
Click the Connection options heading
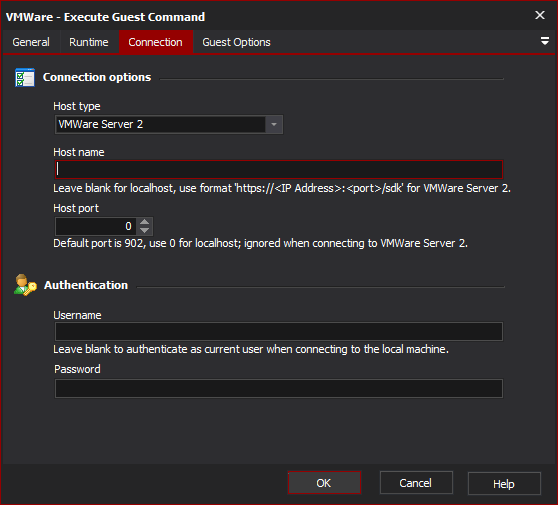tap(97, 77)
